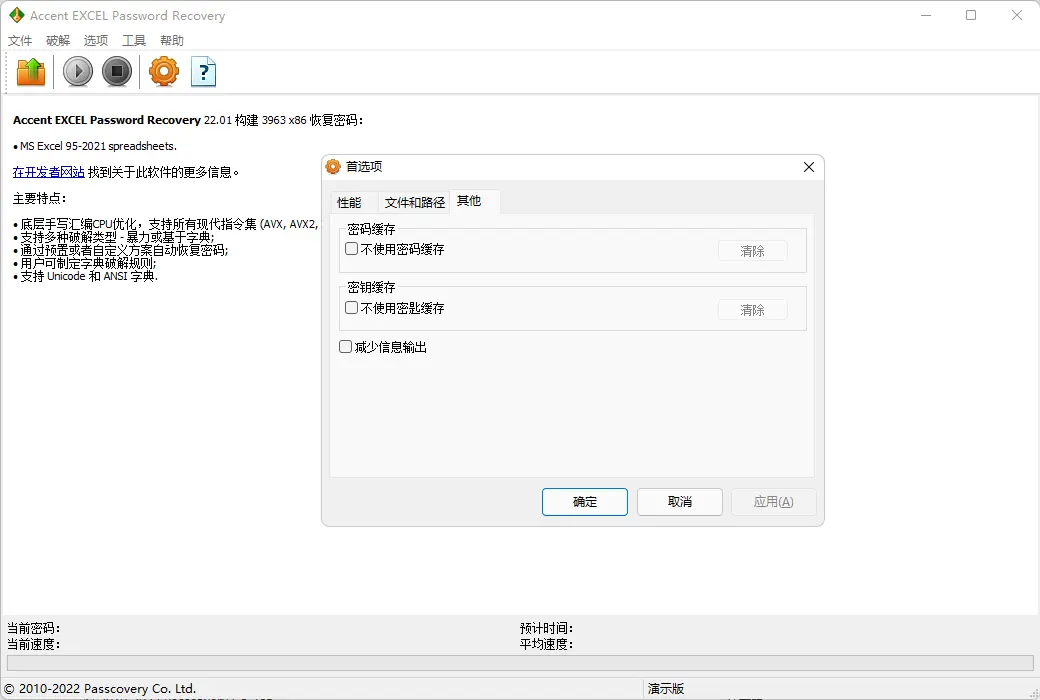
Task: Open the 工具 menu
Action: (x=133, y=40)
